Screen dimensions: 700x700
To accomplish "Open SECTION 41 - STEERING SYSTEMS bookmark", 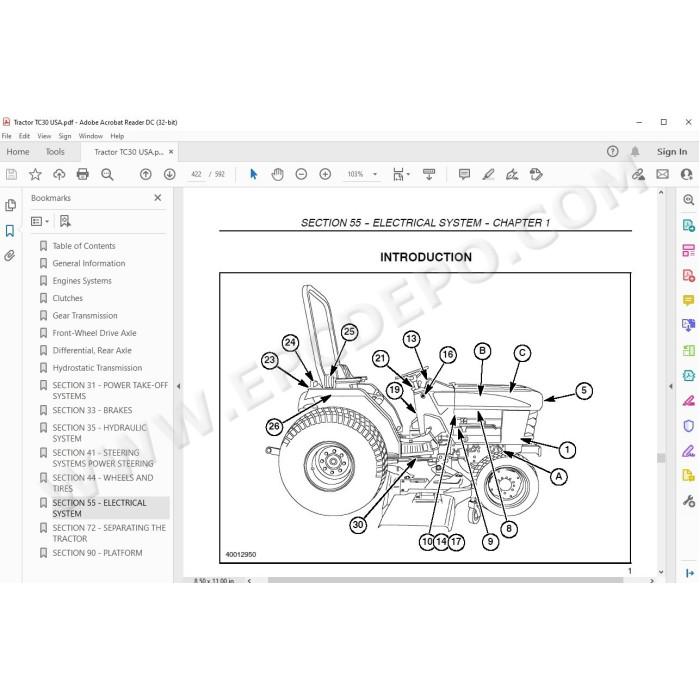I will 103,458.
